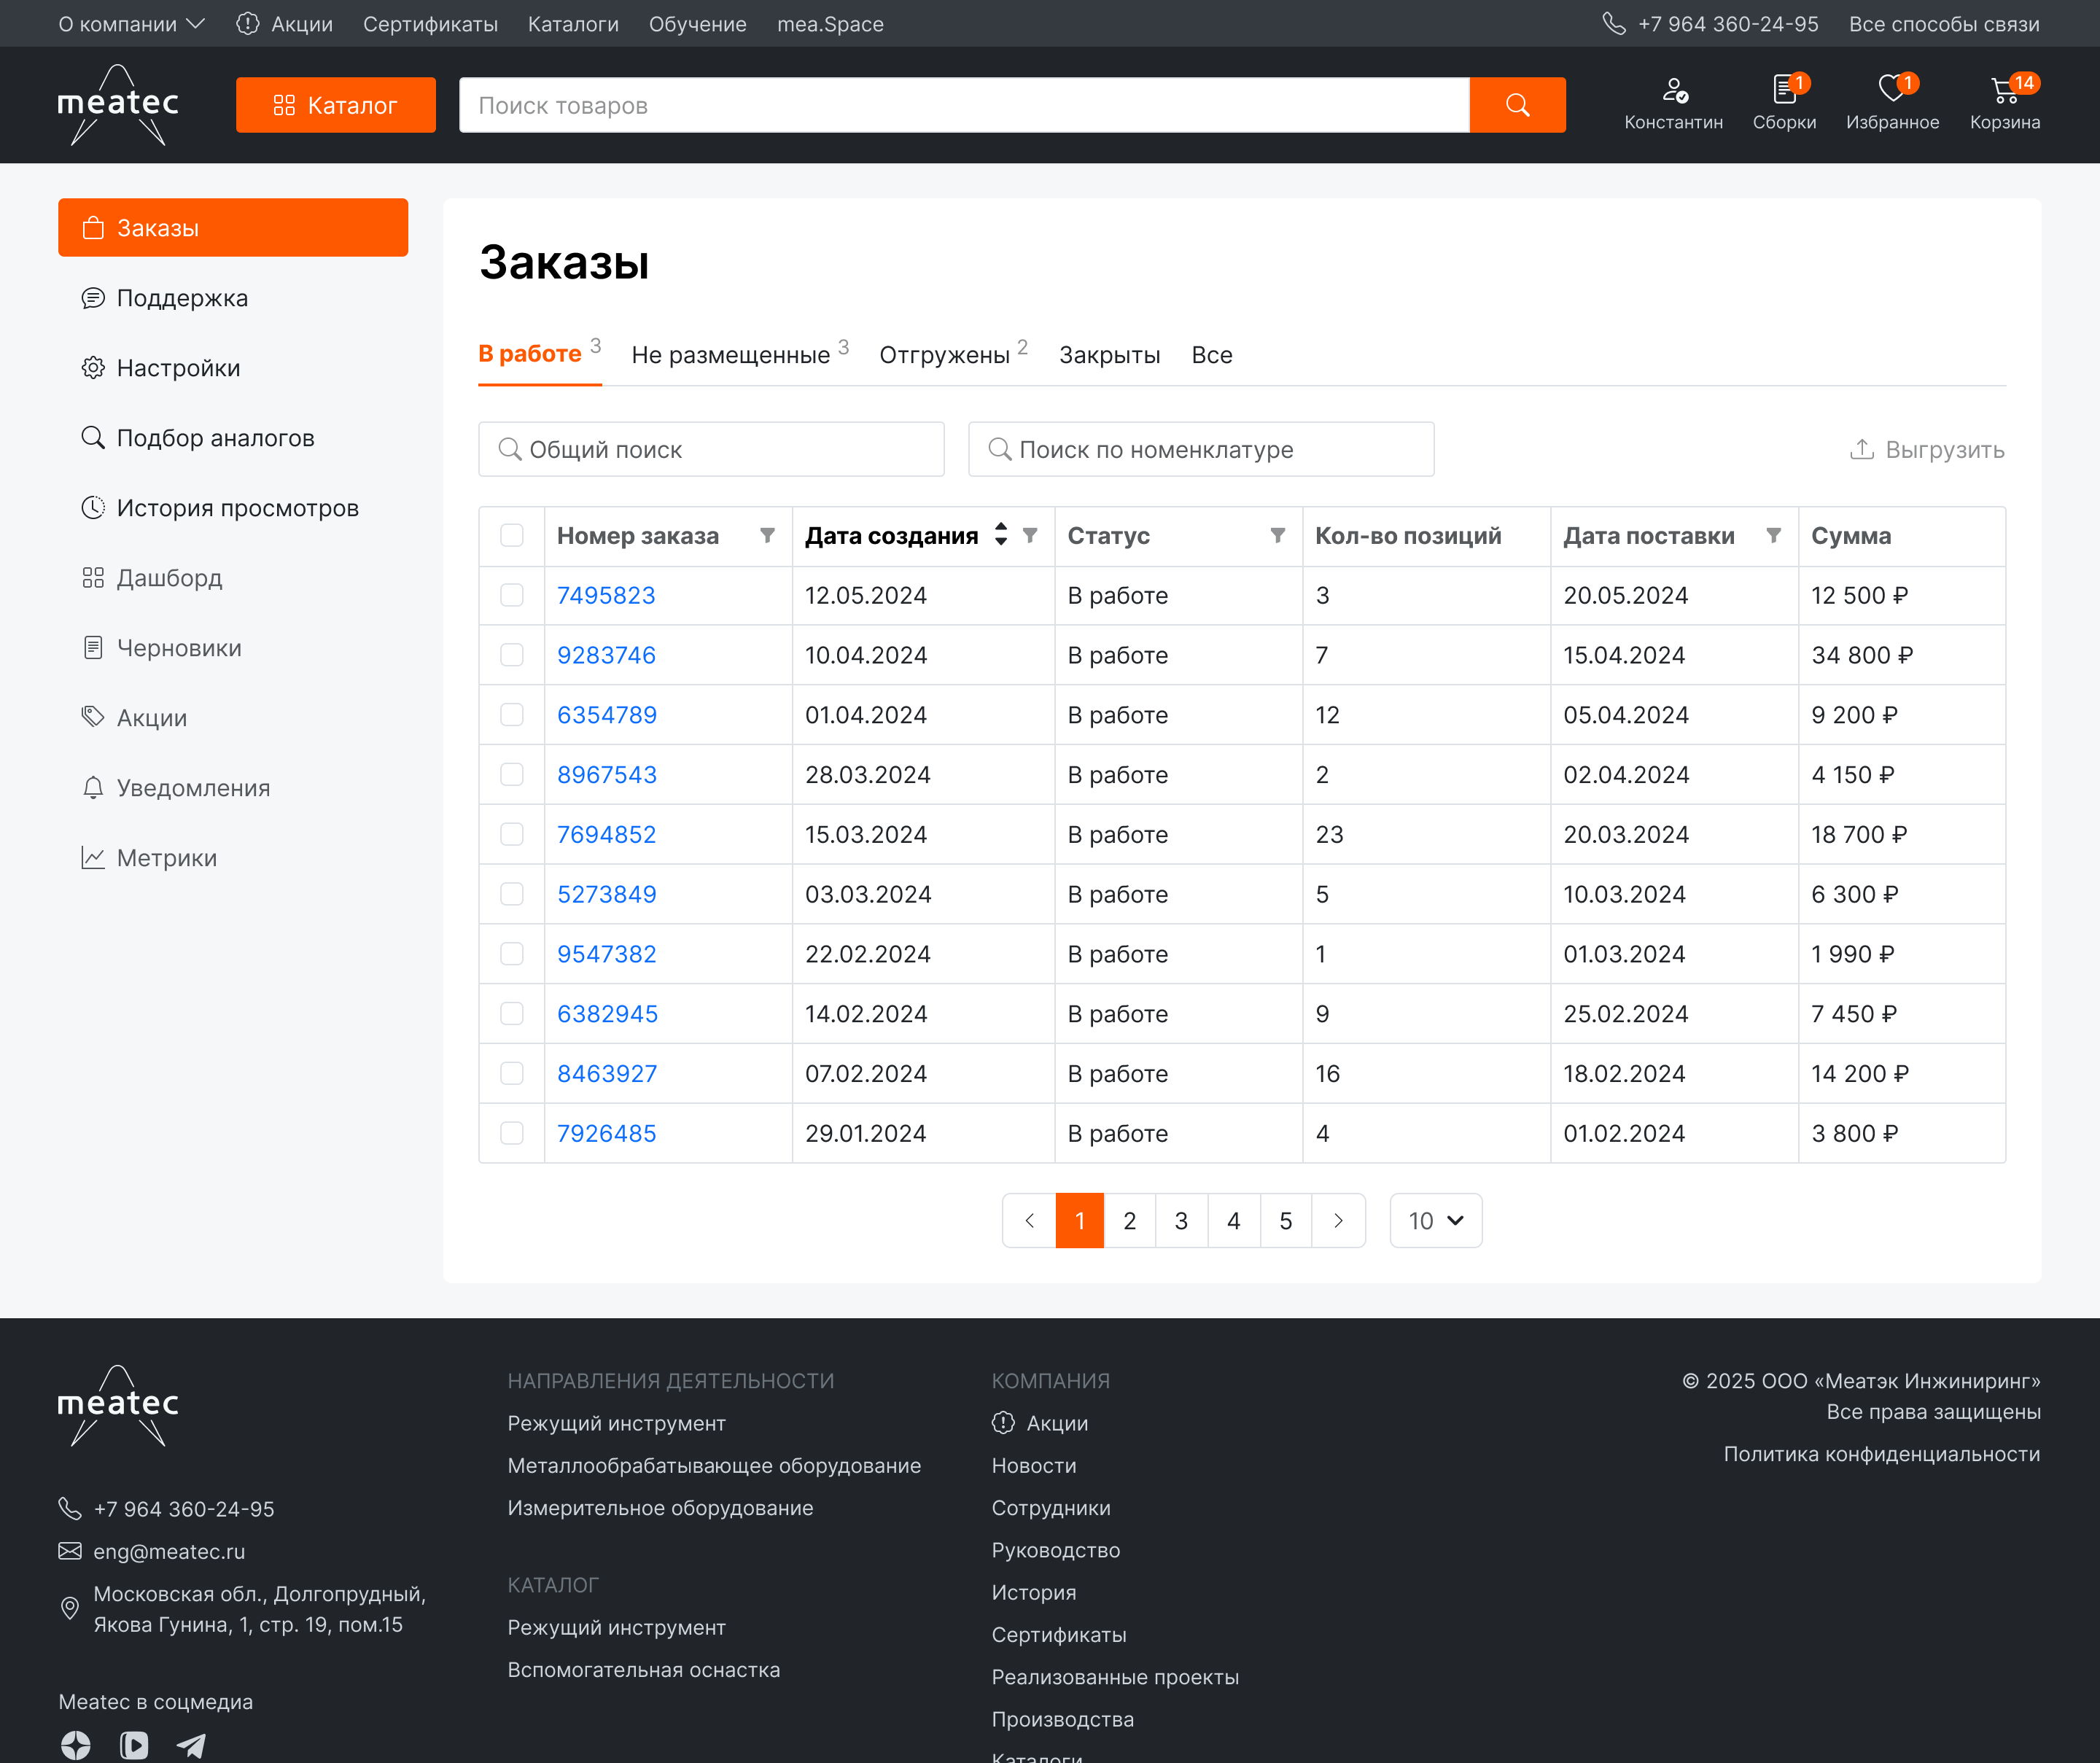Open the rows-per-page dropdown showing 10
Image resolution: width=2100 pixels, height=1763 pixels.
(x=1435, y=1221)
